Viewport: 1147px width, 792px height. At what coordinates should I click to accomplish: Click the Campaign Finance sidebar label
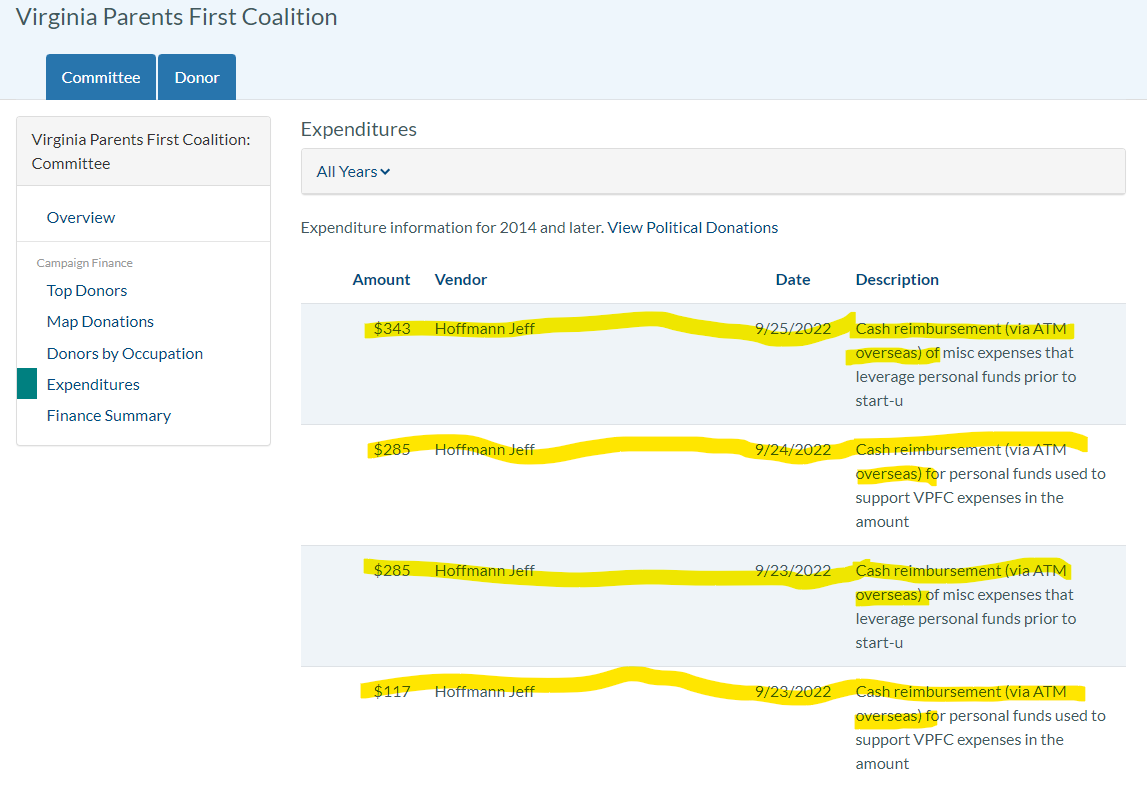[85, 263]
